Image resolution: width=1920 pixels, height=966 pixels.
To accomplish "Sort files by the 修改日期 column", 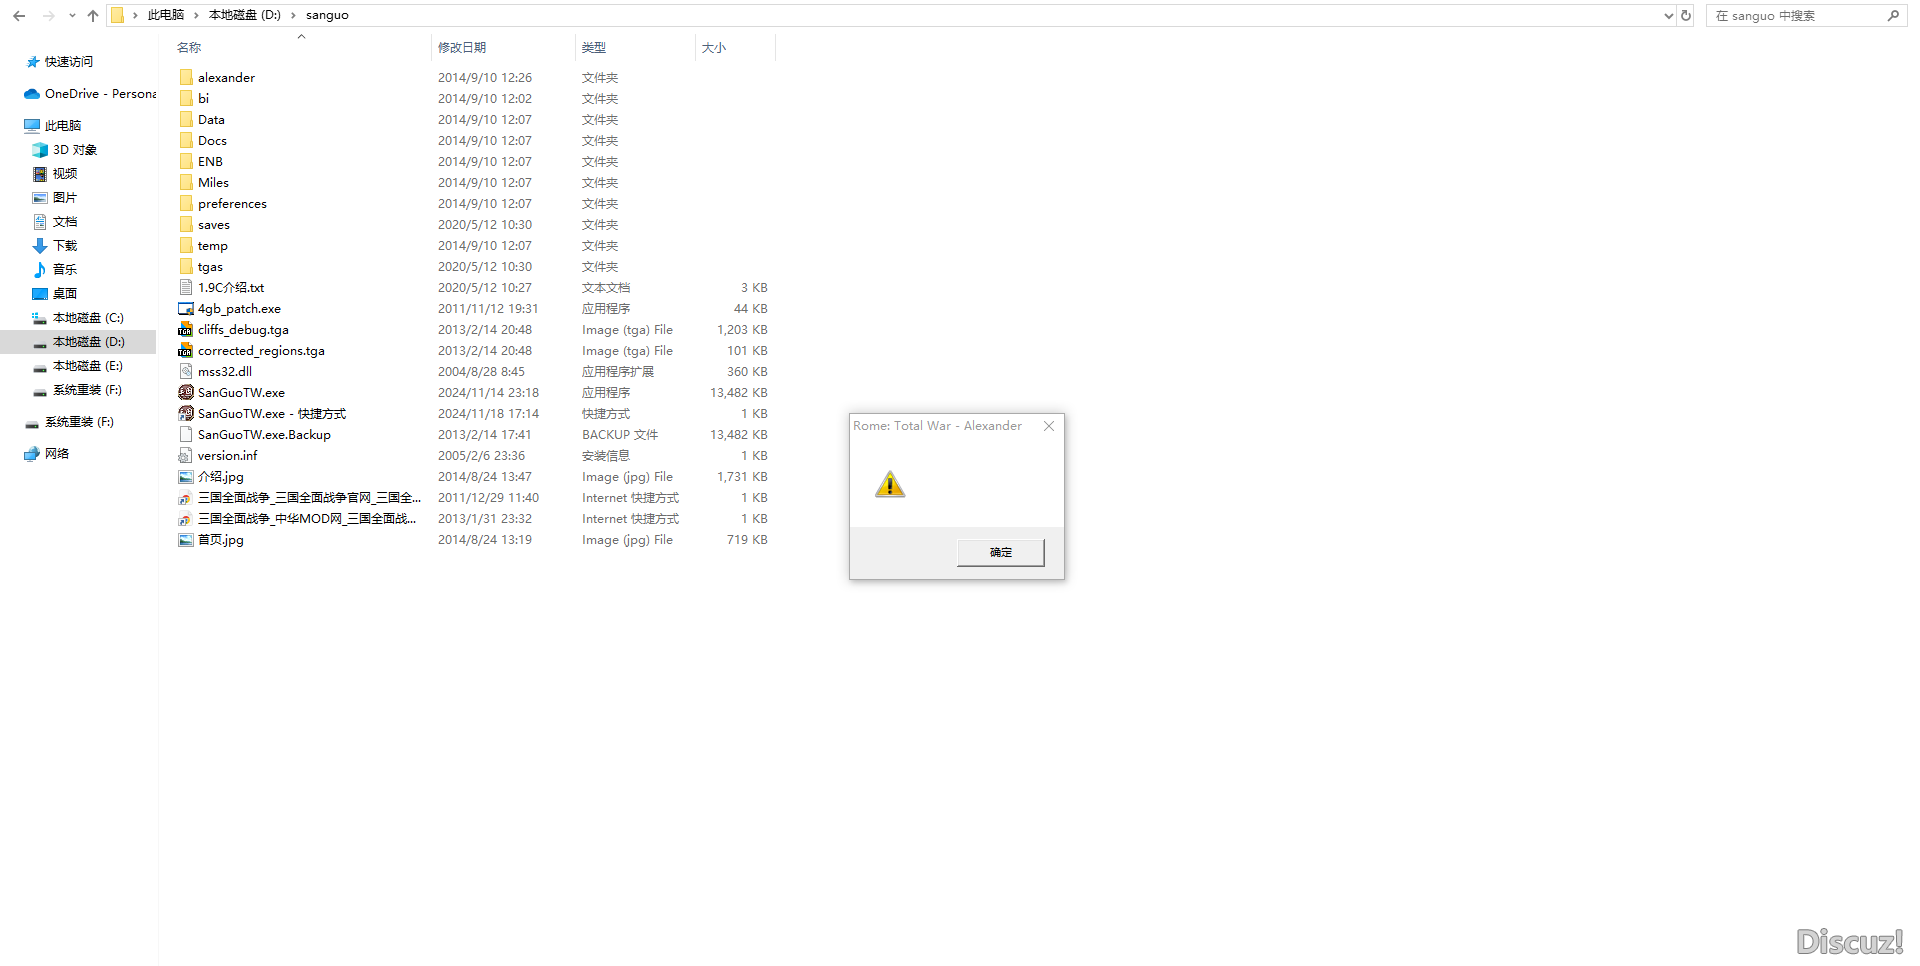I will [463, 47].
